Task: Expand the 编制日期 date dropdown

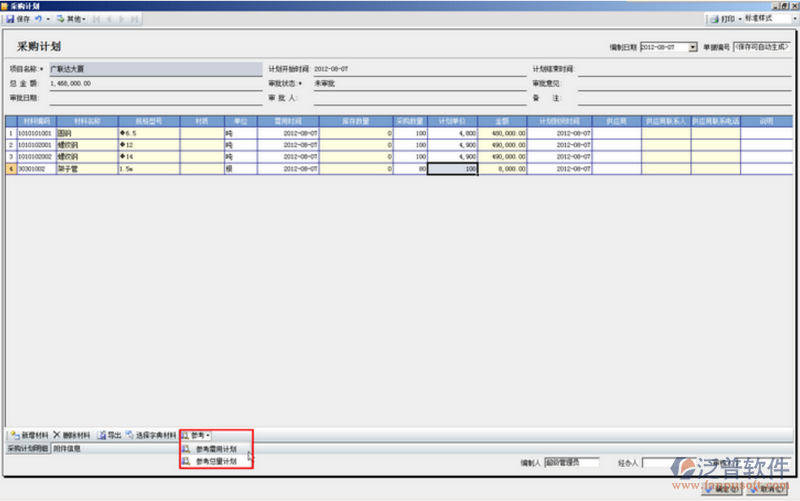Action: tap(695, 47)
